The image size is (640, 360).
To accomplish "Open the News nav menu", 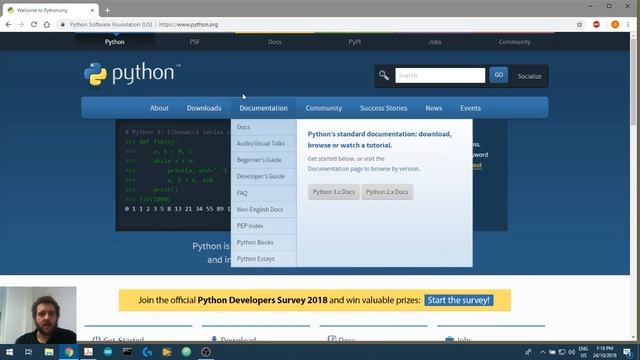I will pyautogui.click(x=434, y=108).
